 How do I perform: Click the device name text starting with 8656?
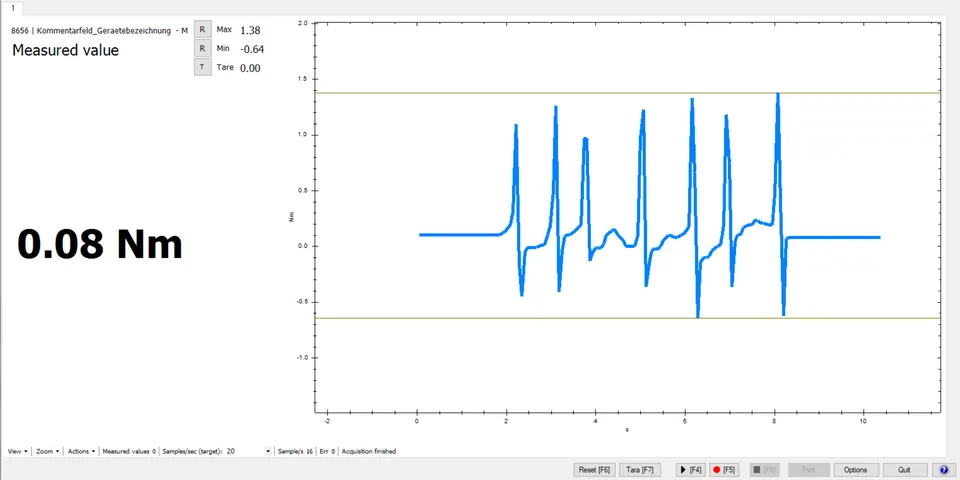(x=99, y=31)
